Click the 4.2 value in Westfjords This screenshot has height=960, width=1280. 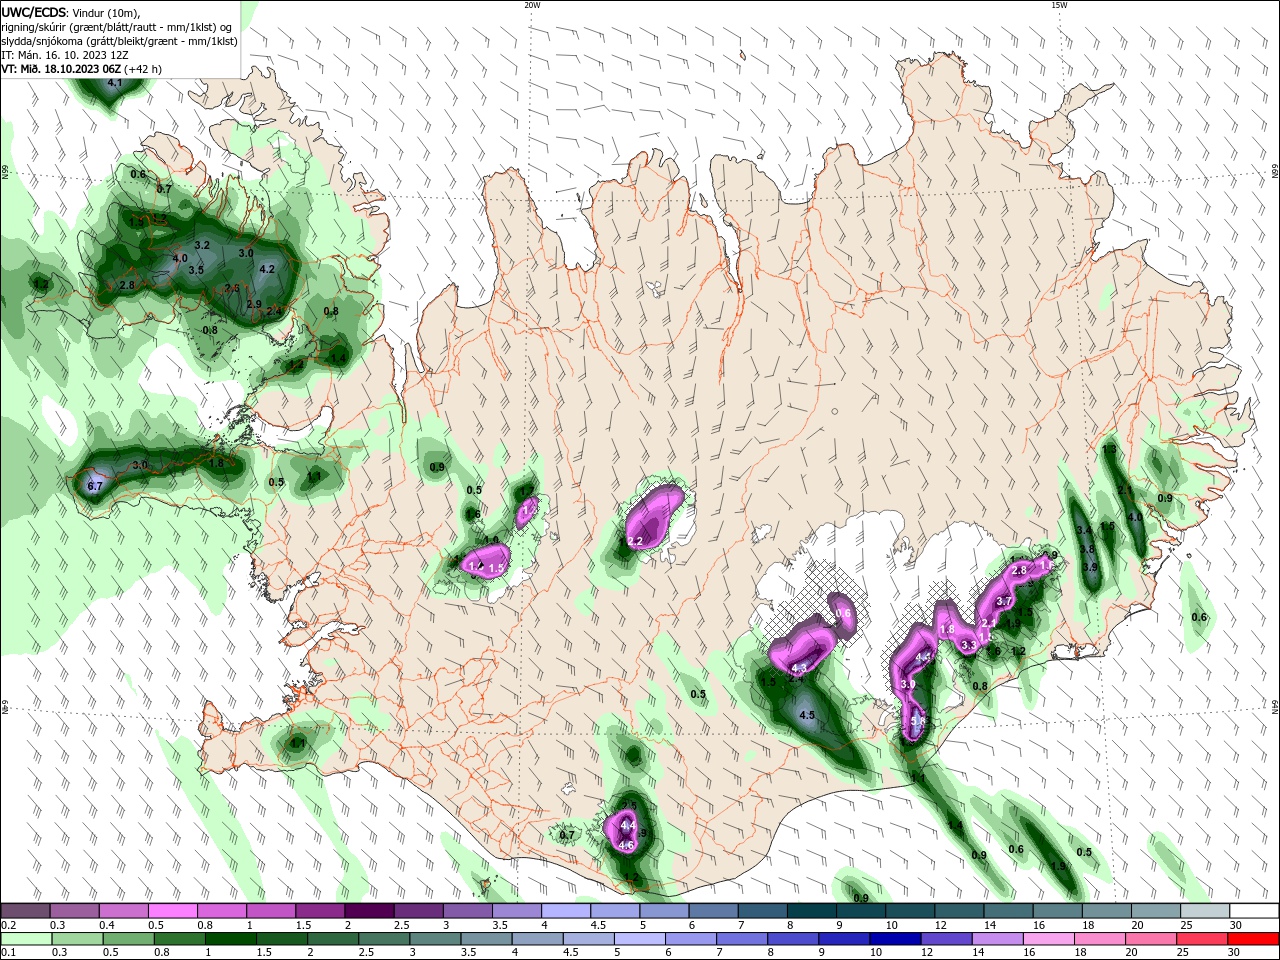267,269
